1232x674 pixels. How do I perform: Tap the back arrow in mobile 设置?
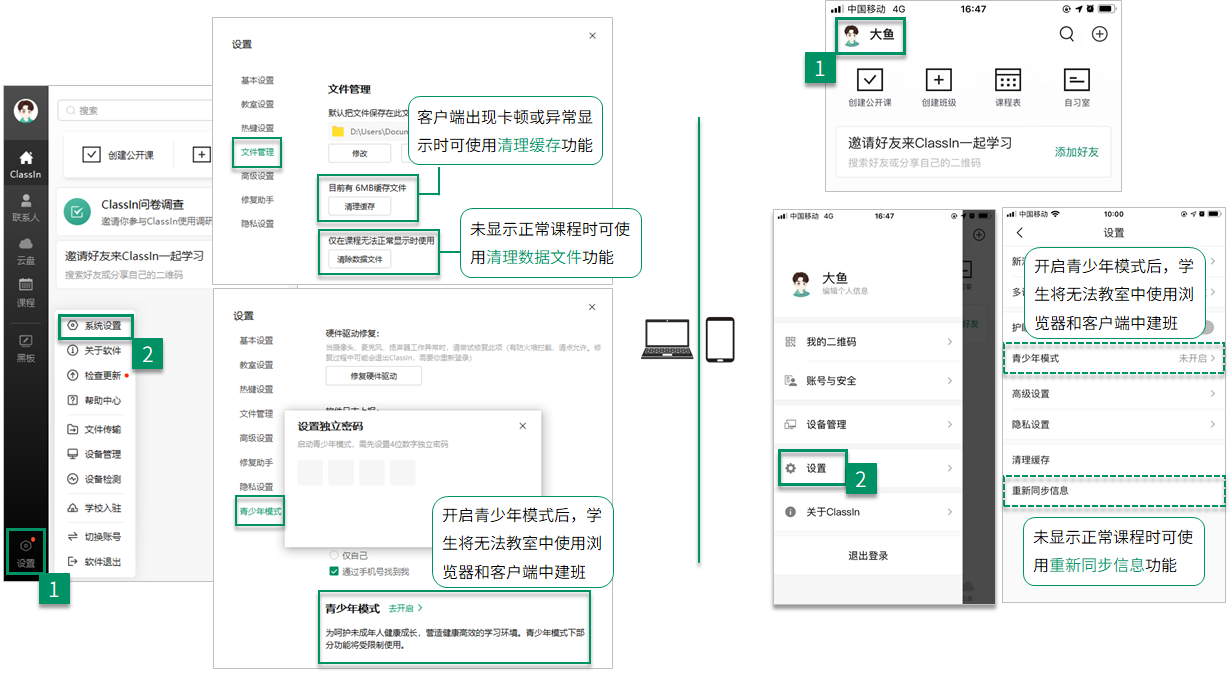(x=1019, y=233)
